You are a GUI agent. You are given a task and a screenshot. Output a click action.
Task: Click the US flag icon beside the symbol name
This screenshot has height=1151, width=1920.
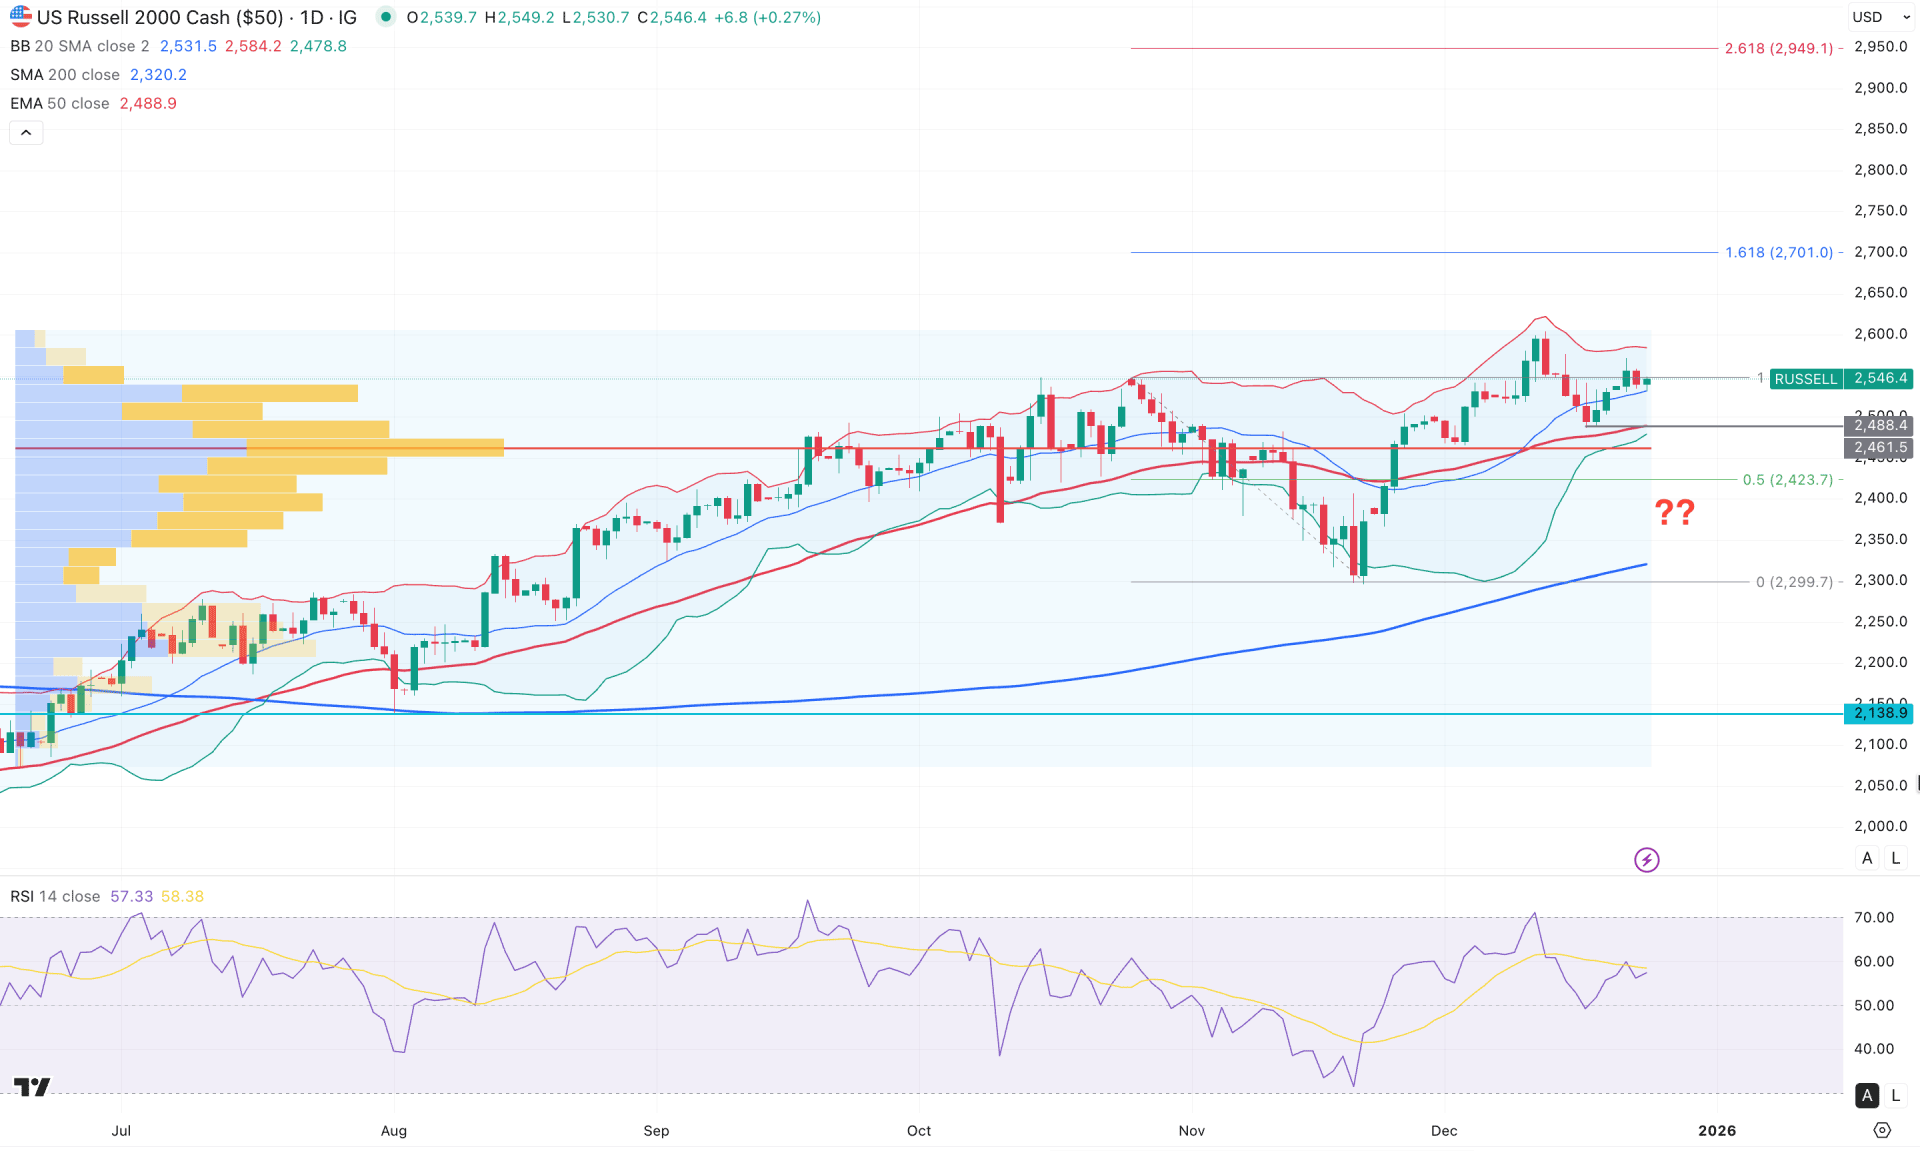point(19,17)
